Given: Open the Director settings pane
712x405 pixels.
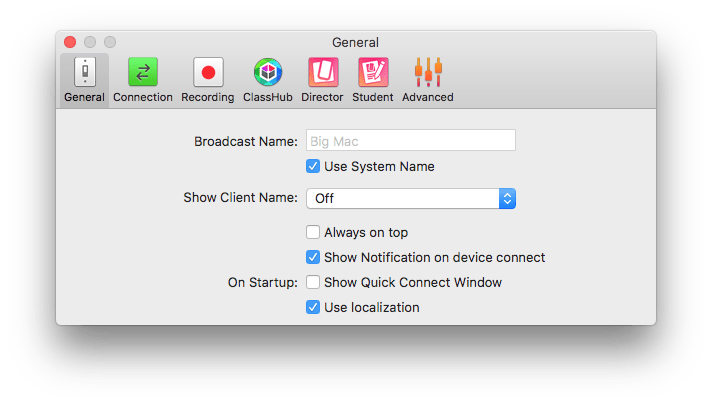Looking at the screenshot, I should pyautogui.click(x=322, y=73).
